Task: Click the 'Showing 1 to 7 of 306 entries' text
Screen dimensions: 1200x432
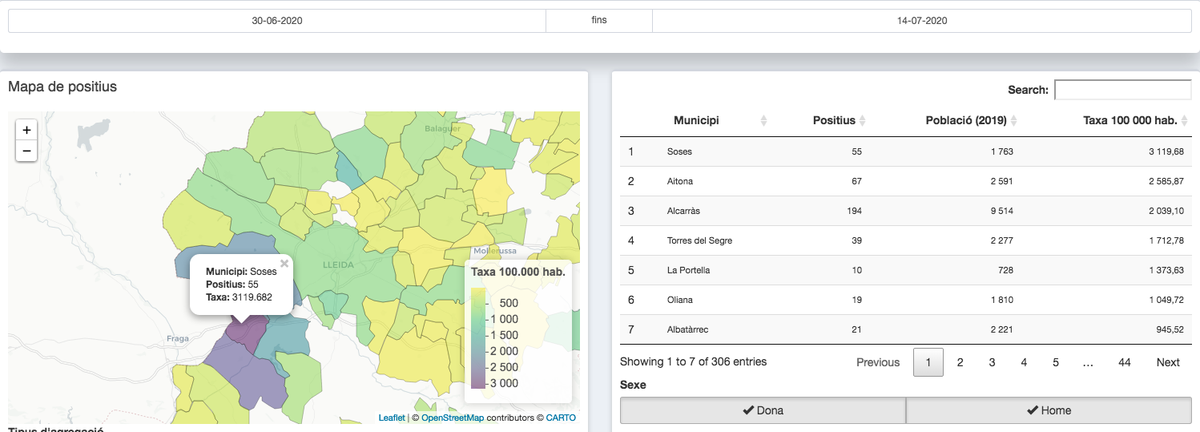Action: [x=693, y=362]
